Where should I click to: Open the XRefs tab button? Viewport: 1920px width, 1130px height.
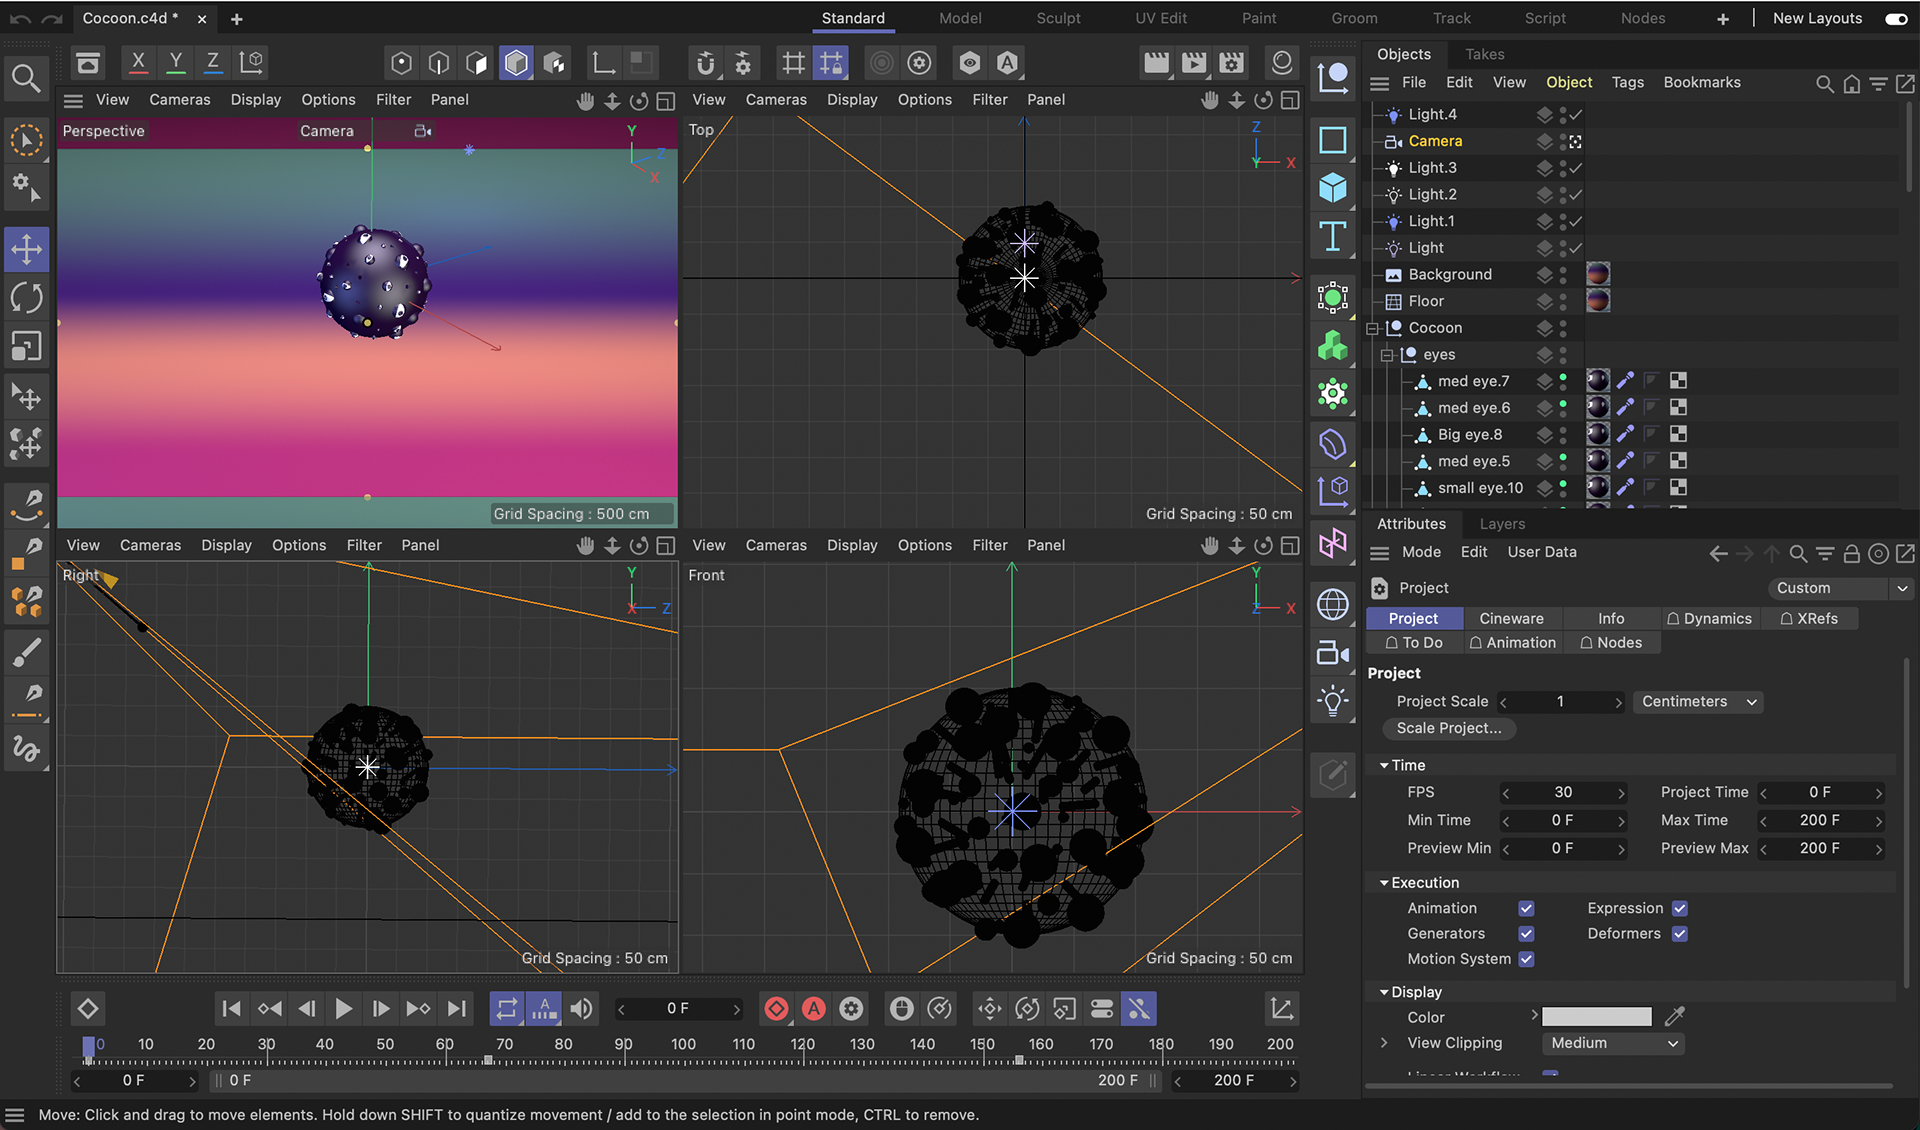[1808, 619]
